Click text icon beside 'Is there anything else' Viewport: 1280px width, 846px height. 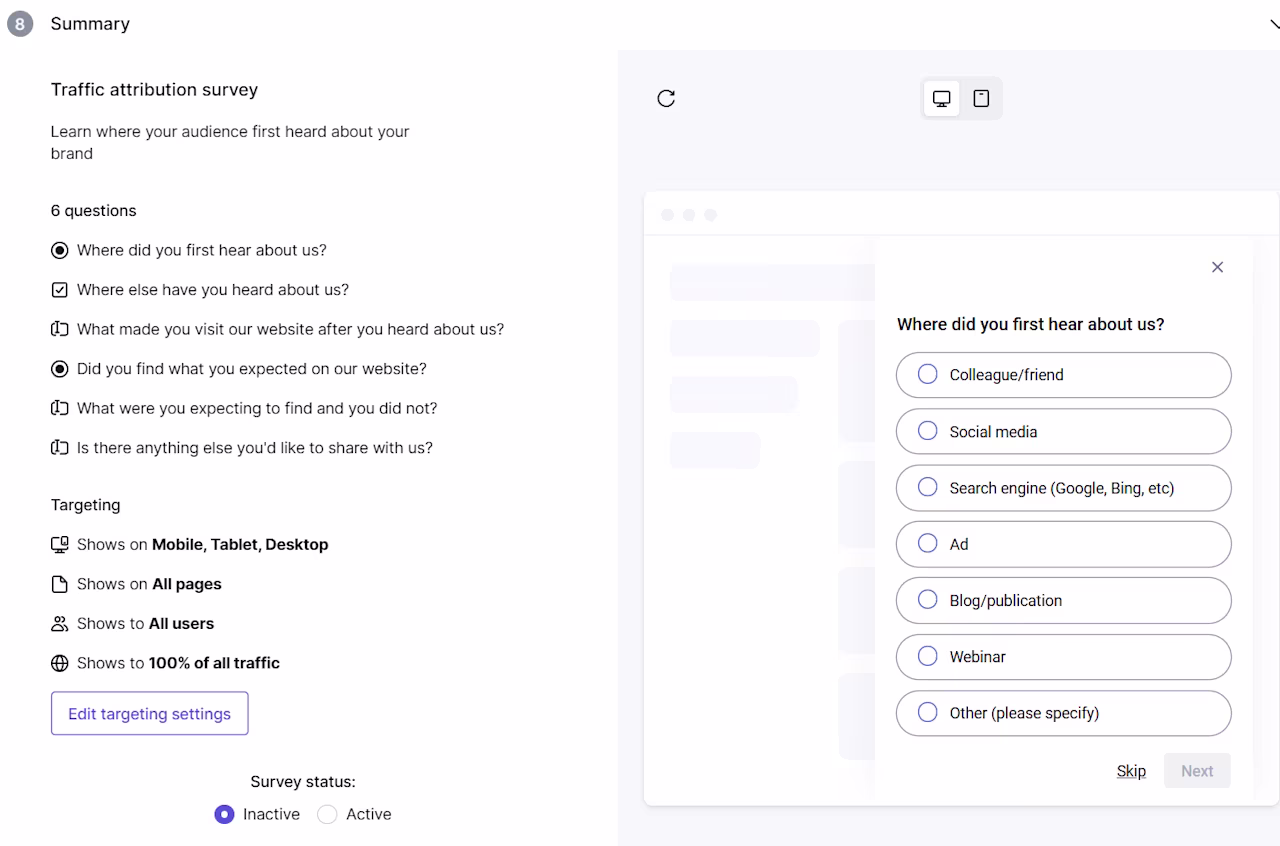pyautogui.click(x=60, y=448)
